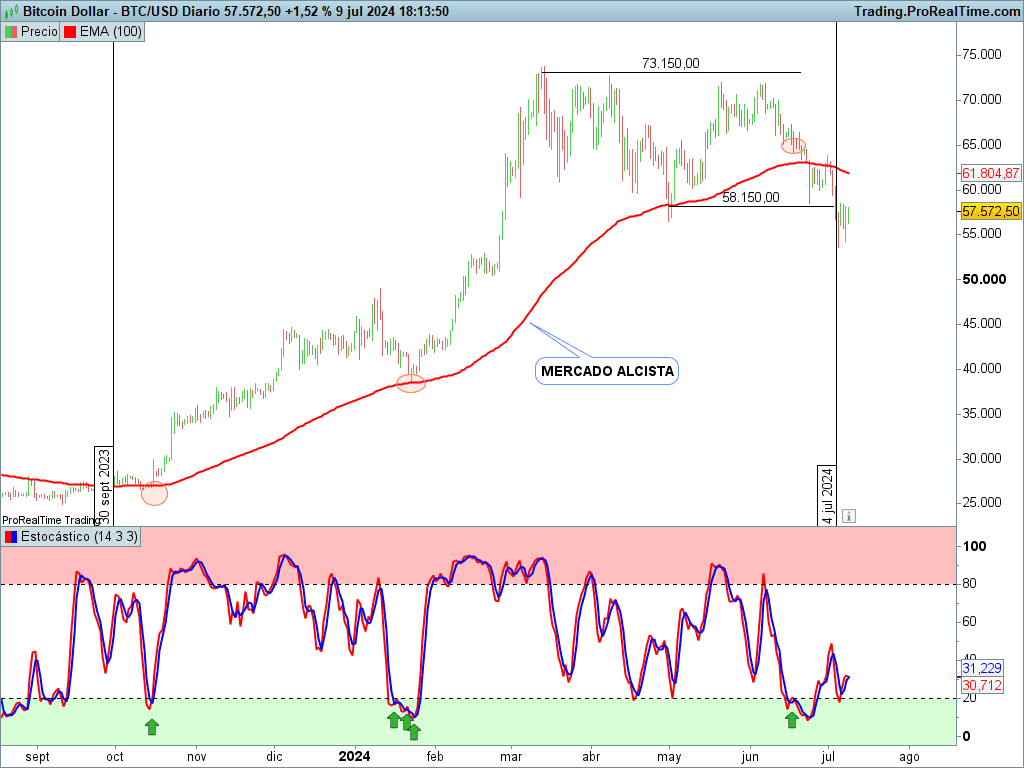
Task: Click the Estocástico red-blue legend icon
Action: click(11, 537)
